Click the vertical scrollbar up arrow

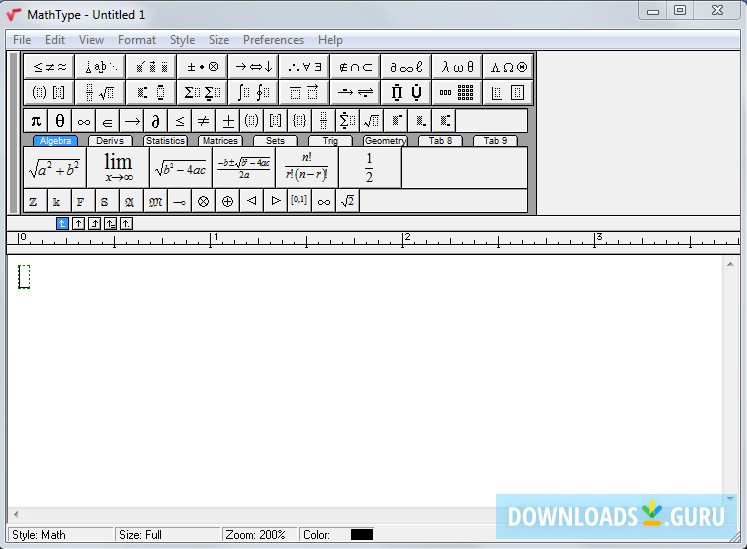coord(730,264)
